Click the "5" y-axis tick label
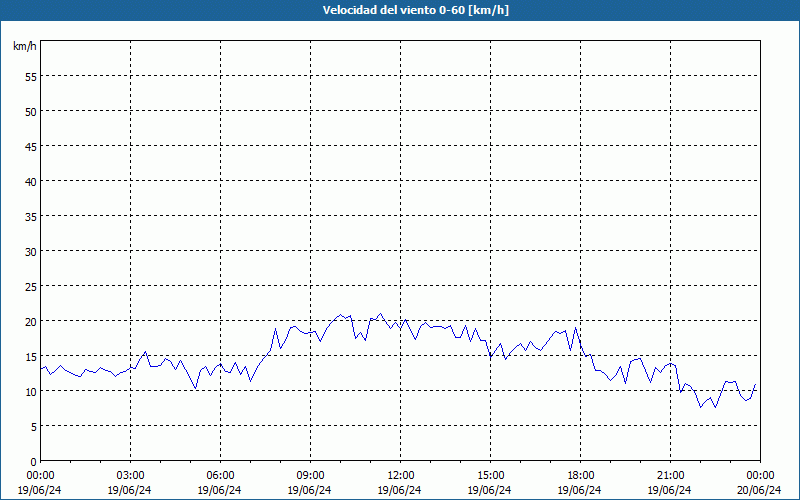The height and width of the screenshot is (500, 800). pyautogui.click(x=34, y=427)
